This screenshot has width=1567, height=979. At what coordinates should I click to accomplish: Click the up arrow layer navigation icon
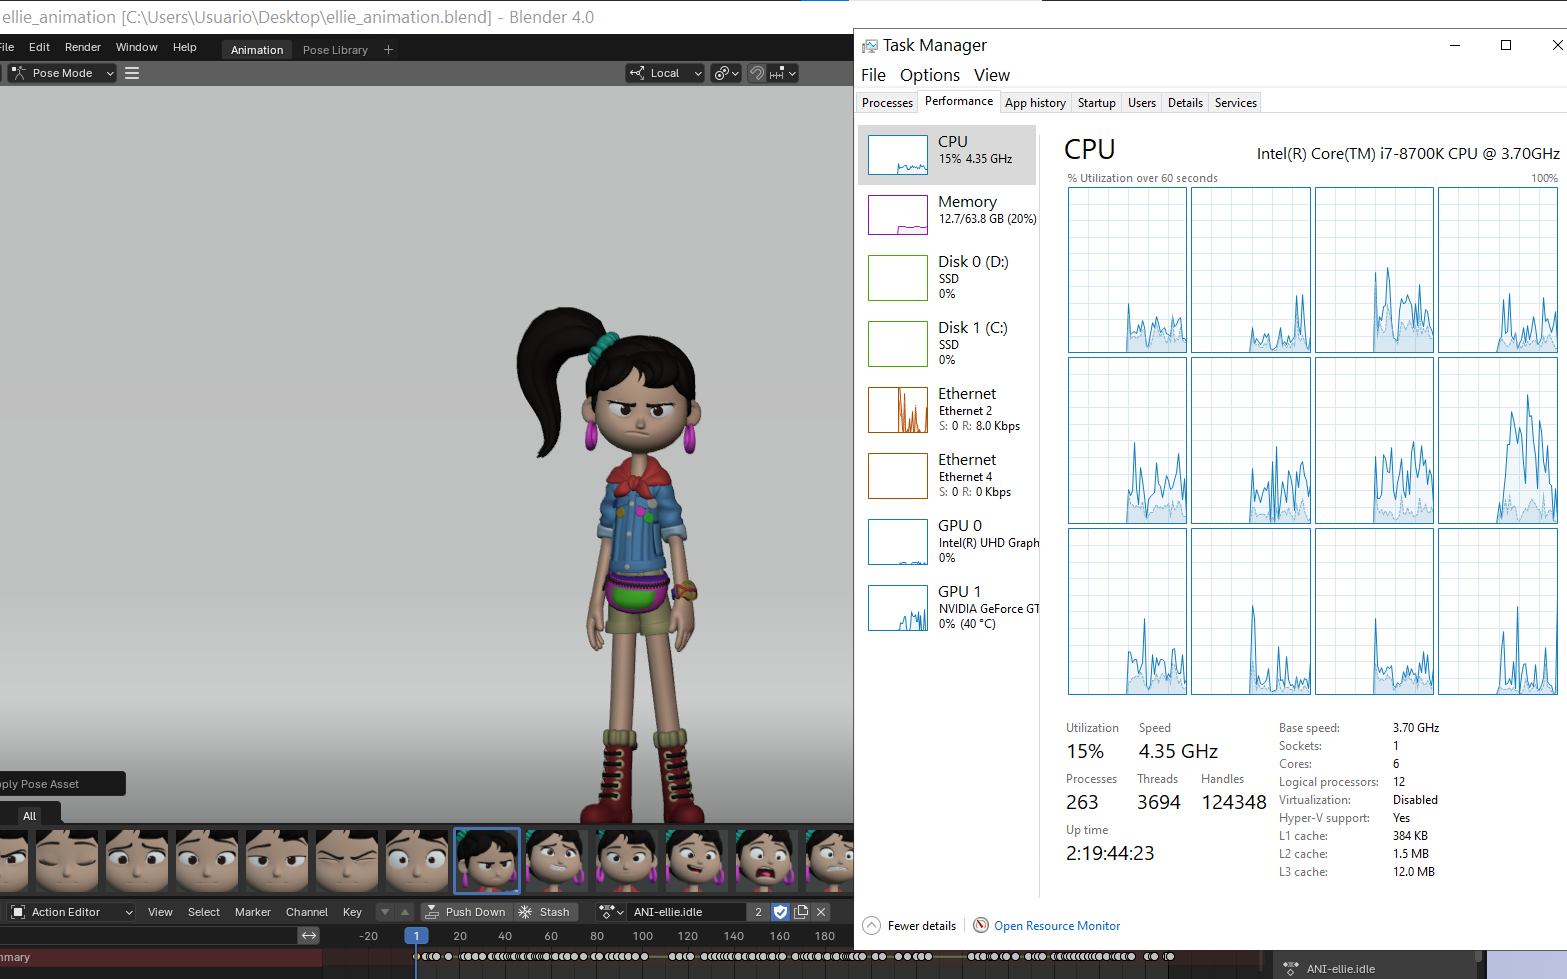[x=405, y=912]
